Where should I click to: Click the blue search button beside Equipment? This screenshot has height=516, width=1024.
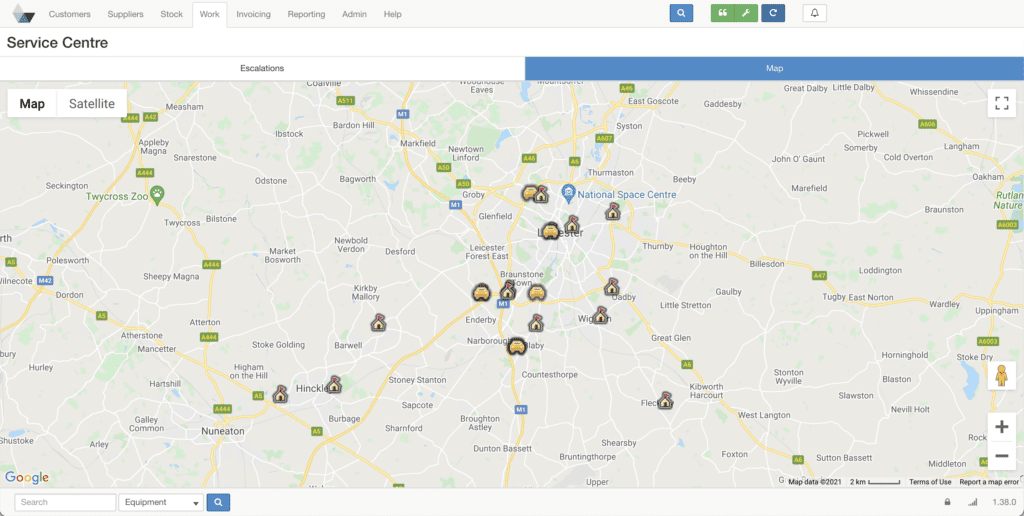[218, 502]
